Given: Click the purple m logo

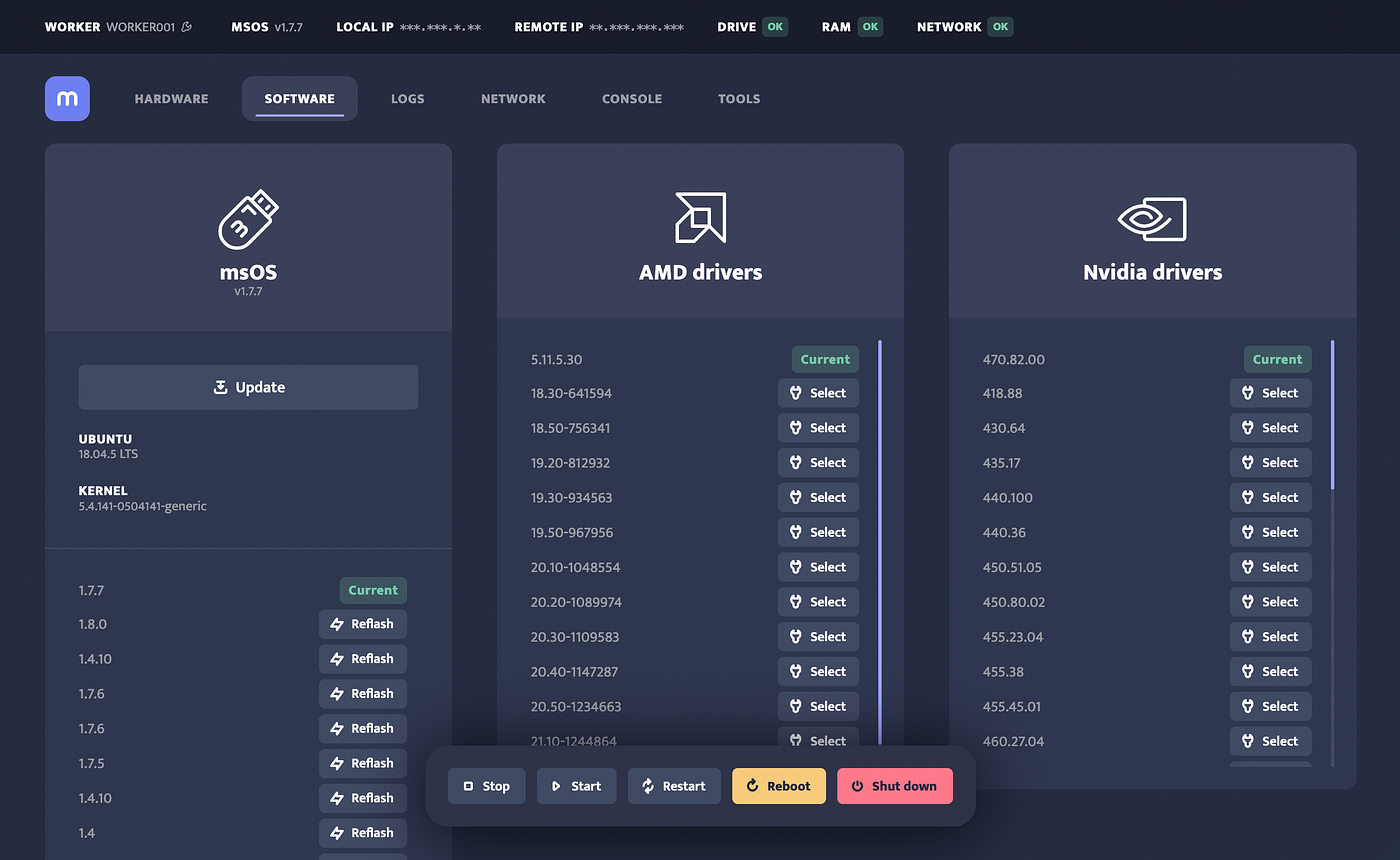Looking at the screenshot, I should (x=67, y=99).
